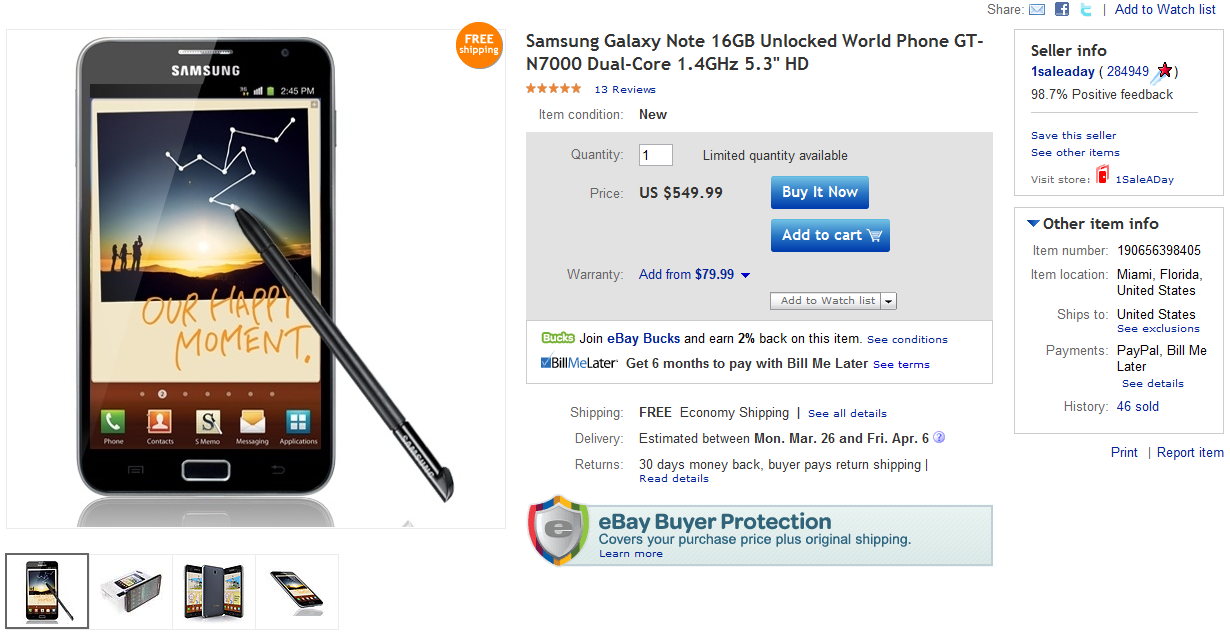This screenshot has width=1230, height=640.
Task: Share the listing via email icon
Action: (x=1037, y=9)
